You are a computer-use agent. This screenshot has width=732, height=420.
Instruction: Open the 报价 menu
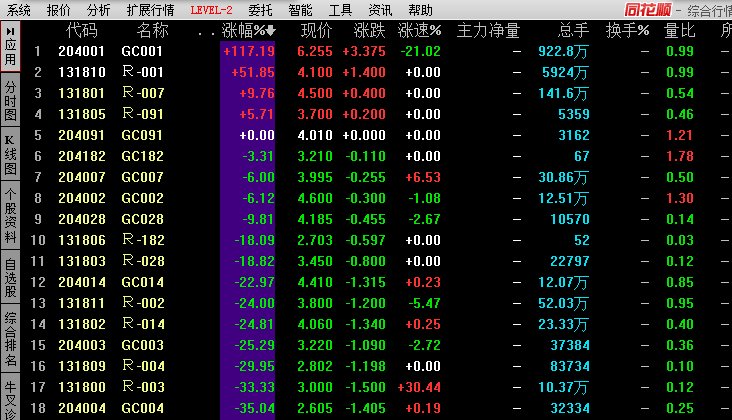[59, 10]
